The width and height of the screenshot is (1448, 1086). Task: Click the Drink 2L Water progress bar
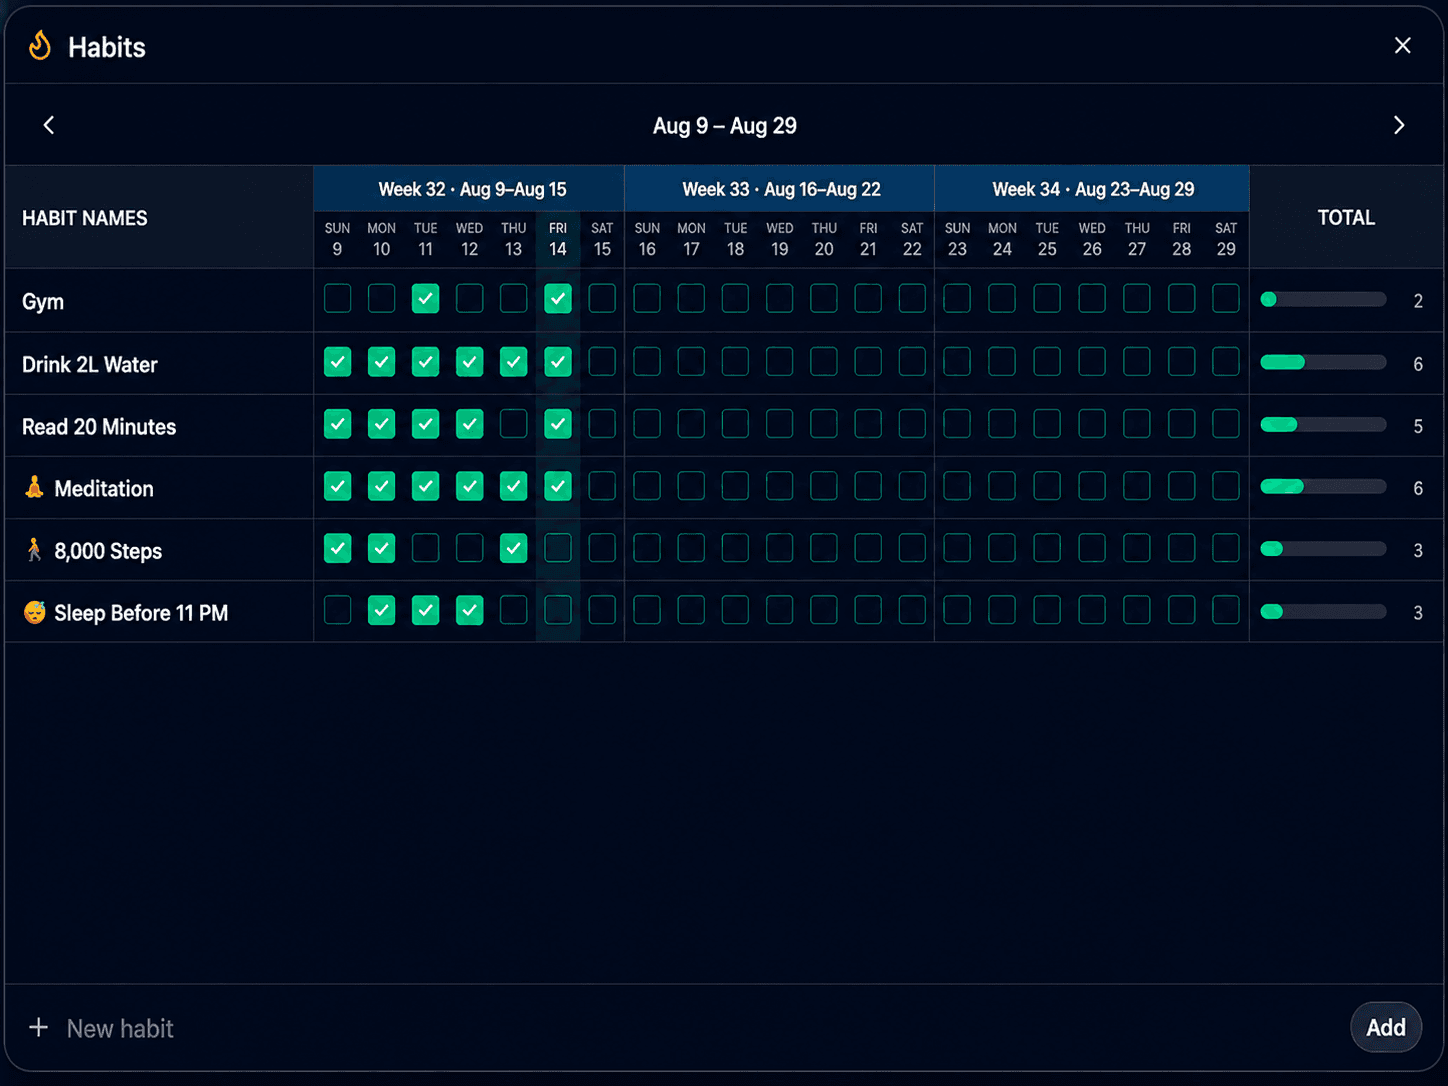tap(1323, 362)
